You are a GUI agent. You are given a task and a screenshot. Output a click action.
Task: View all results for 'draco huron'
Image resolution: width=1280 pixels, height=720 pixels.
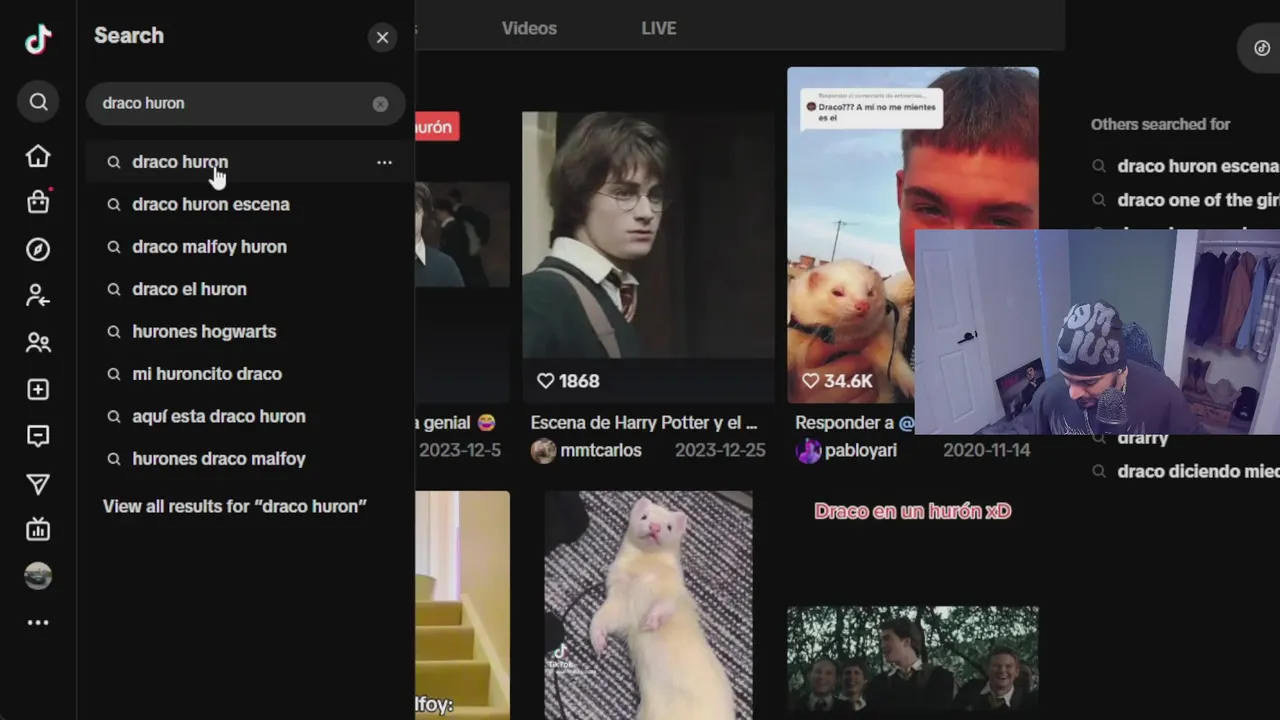click(235, 506)
